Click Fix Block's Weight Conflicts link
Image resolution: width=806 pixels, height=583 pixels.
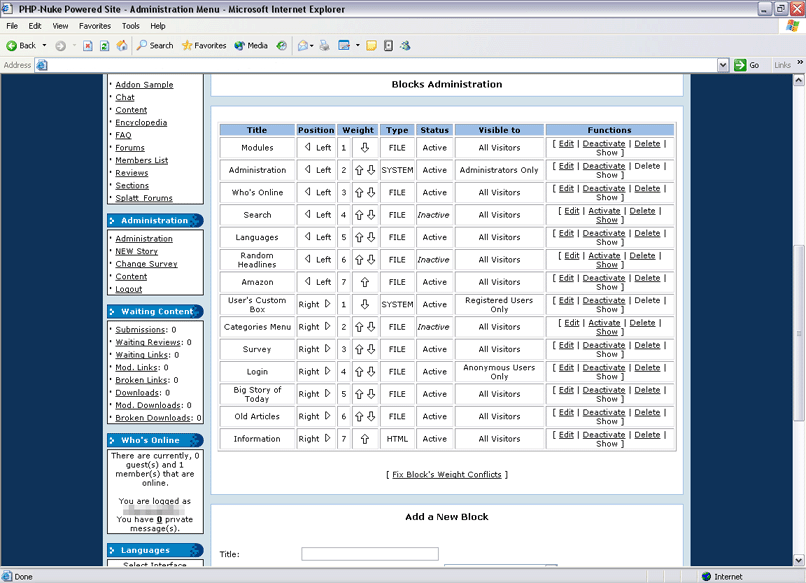pyautogui.click(x=447, y=474)
